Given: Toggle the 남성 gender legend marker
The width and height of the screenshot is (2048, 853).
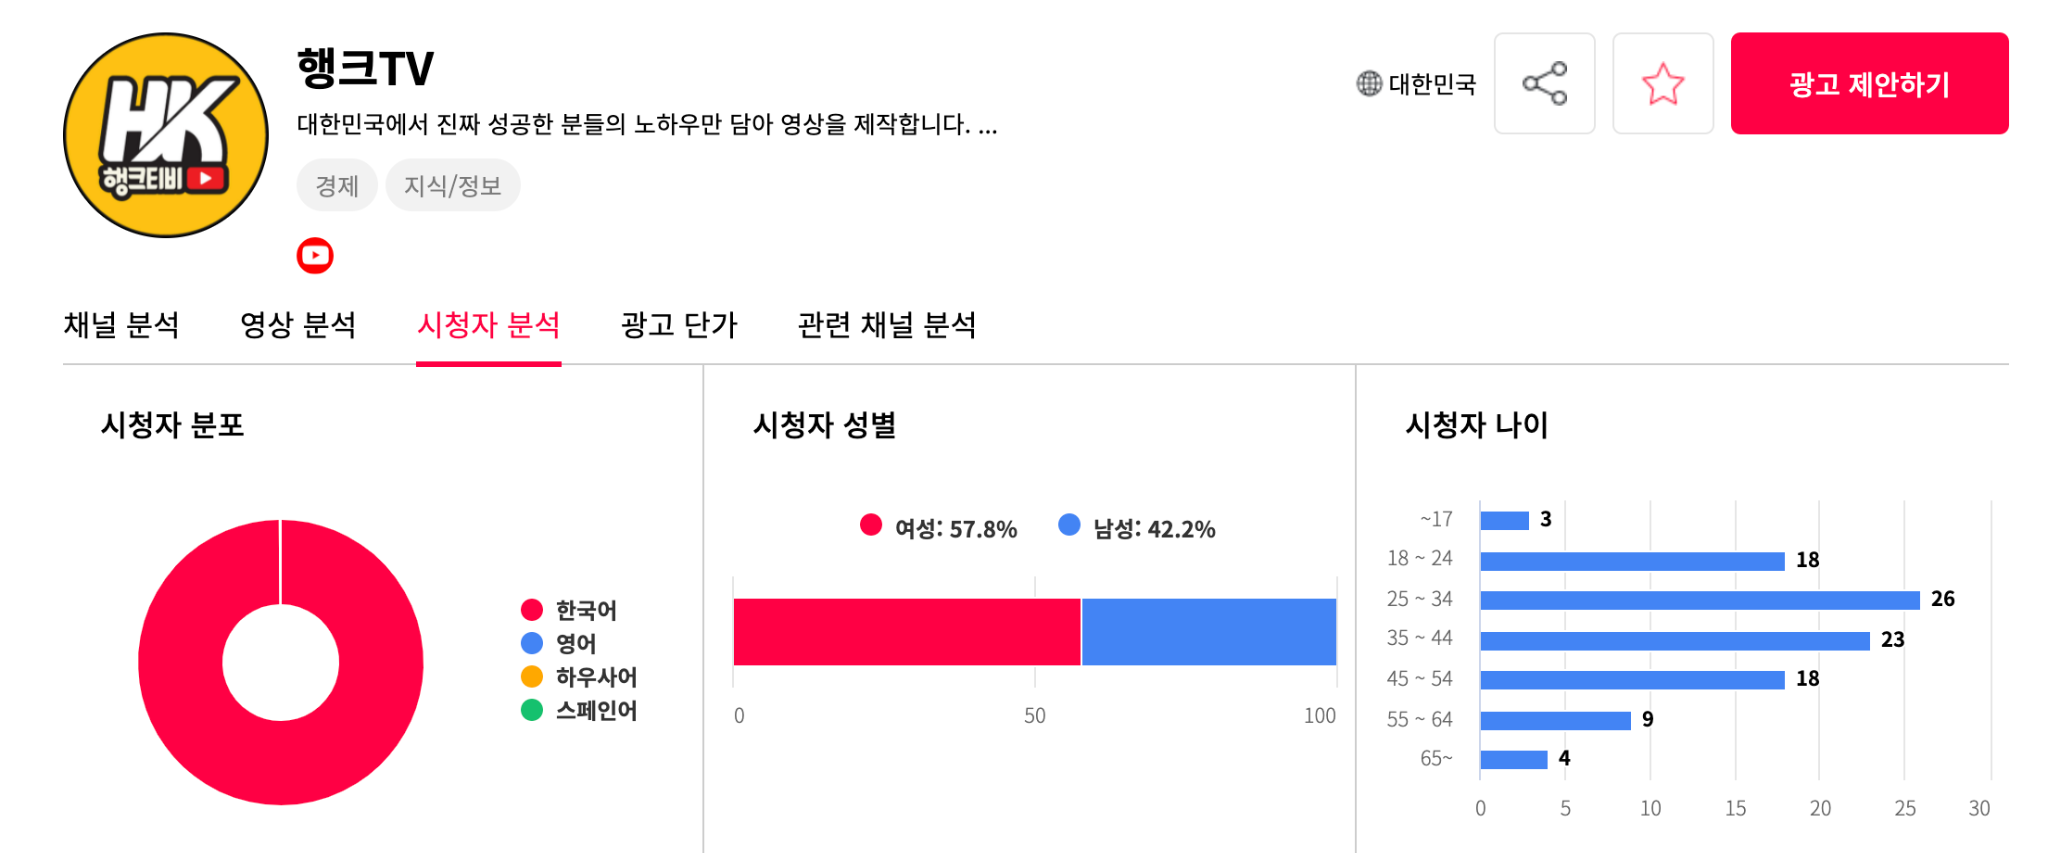Looking at the screenshot, I should pos(1069,525).
